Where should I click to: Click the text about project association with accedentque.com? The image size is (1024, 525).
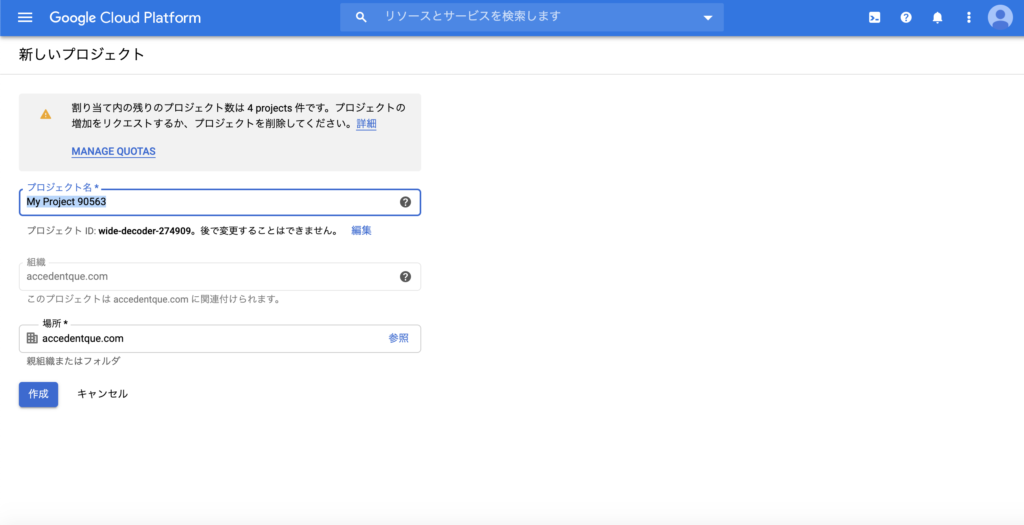coord(153,300)
